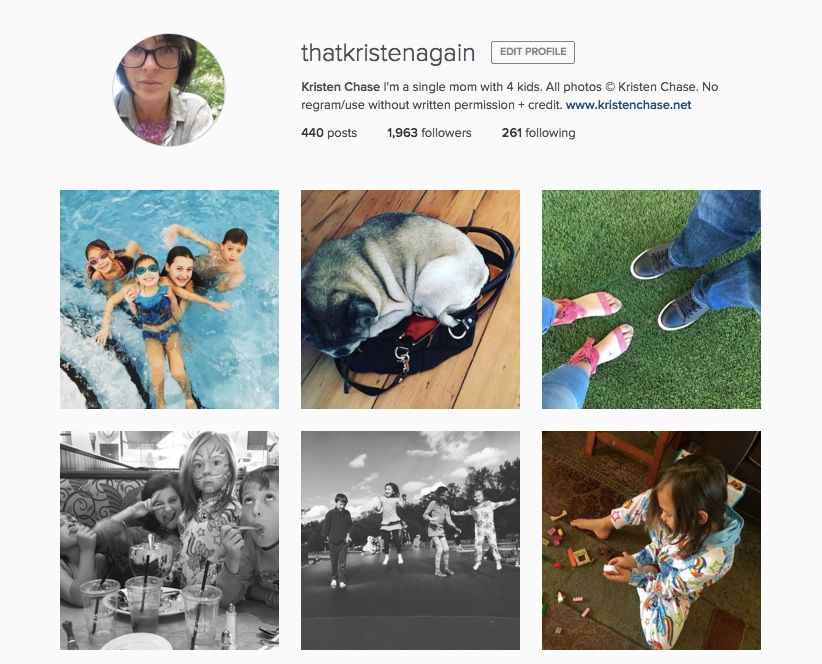Click the 440 posts count
822x664 pixels.
pos(329,133)
